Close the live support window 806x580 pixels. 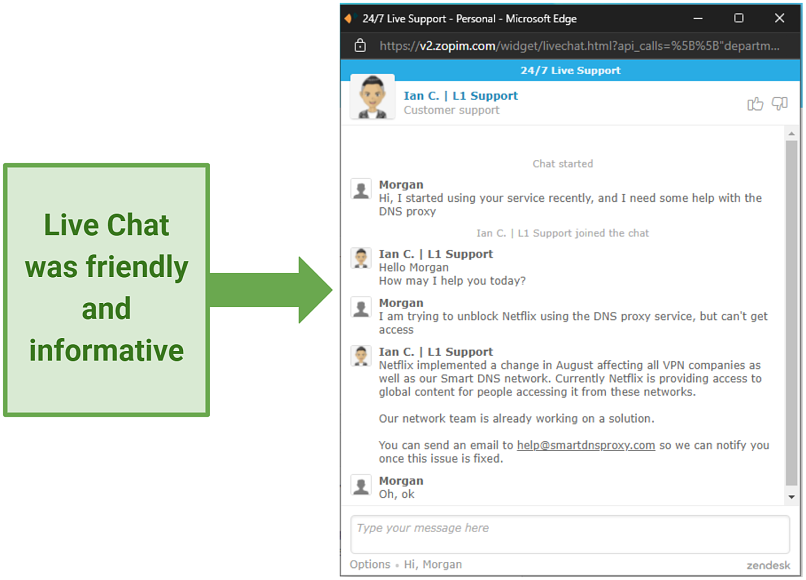779,19
